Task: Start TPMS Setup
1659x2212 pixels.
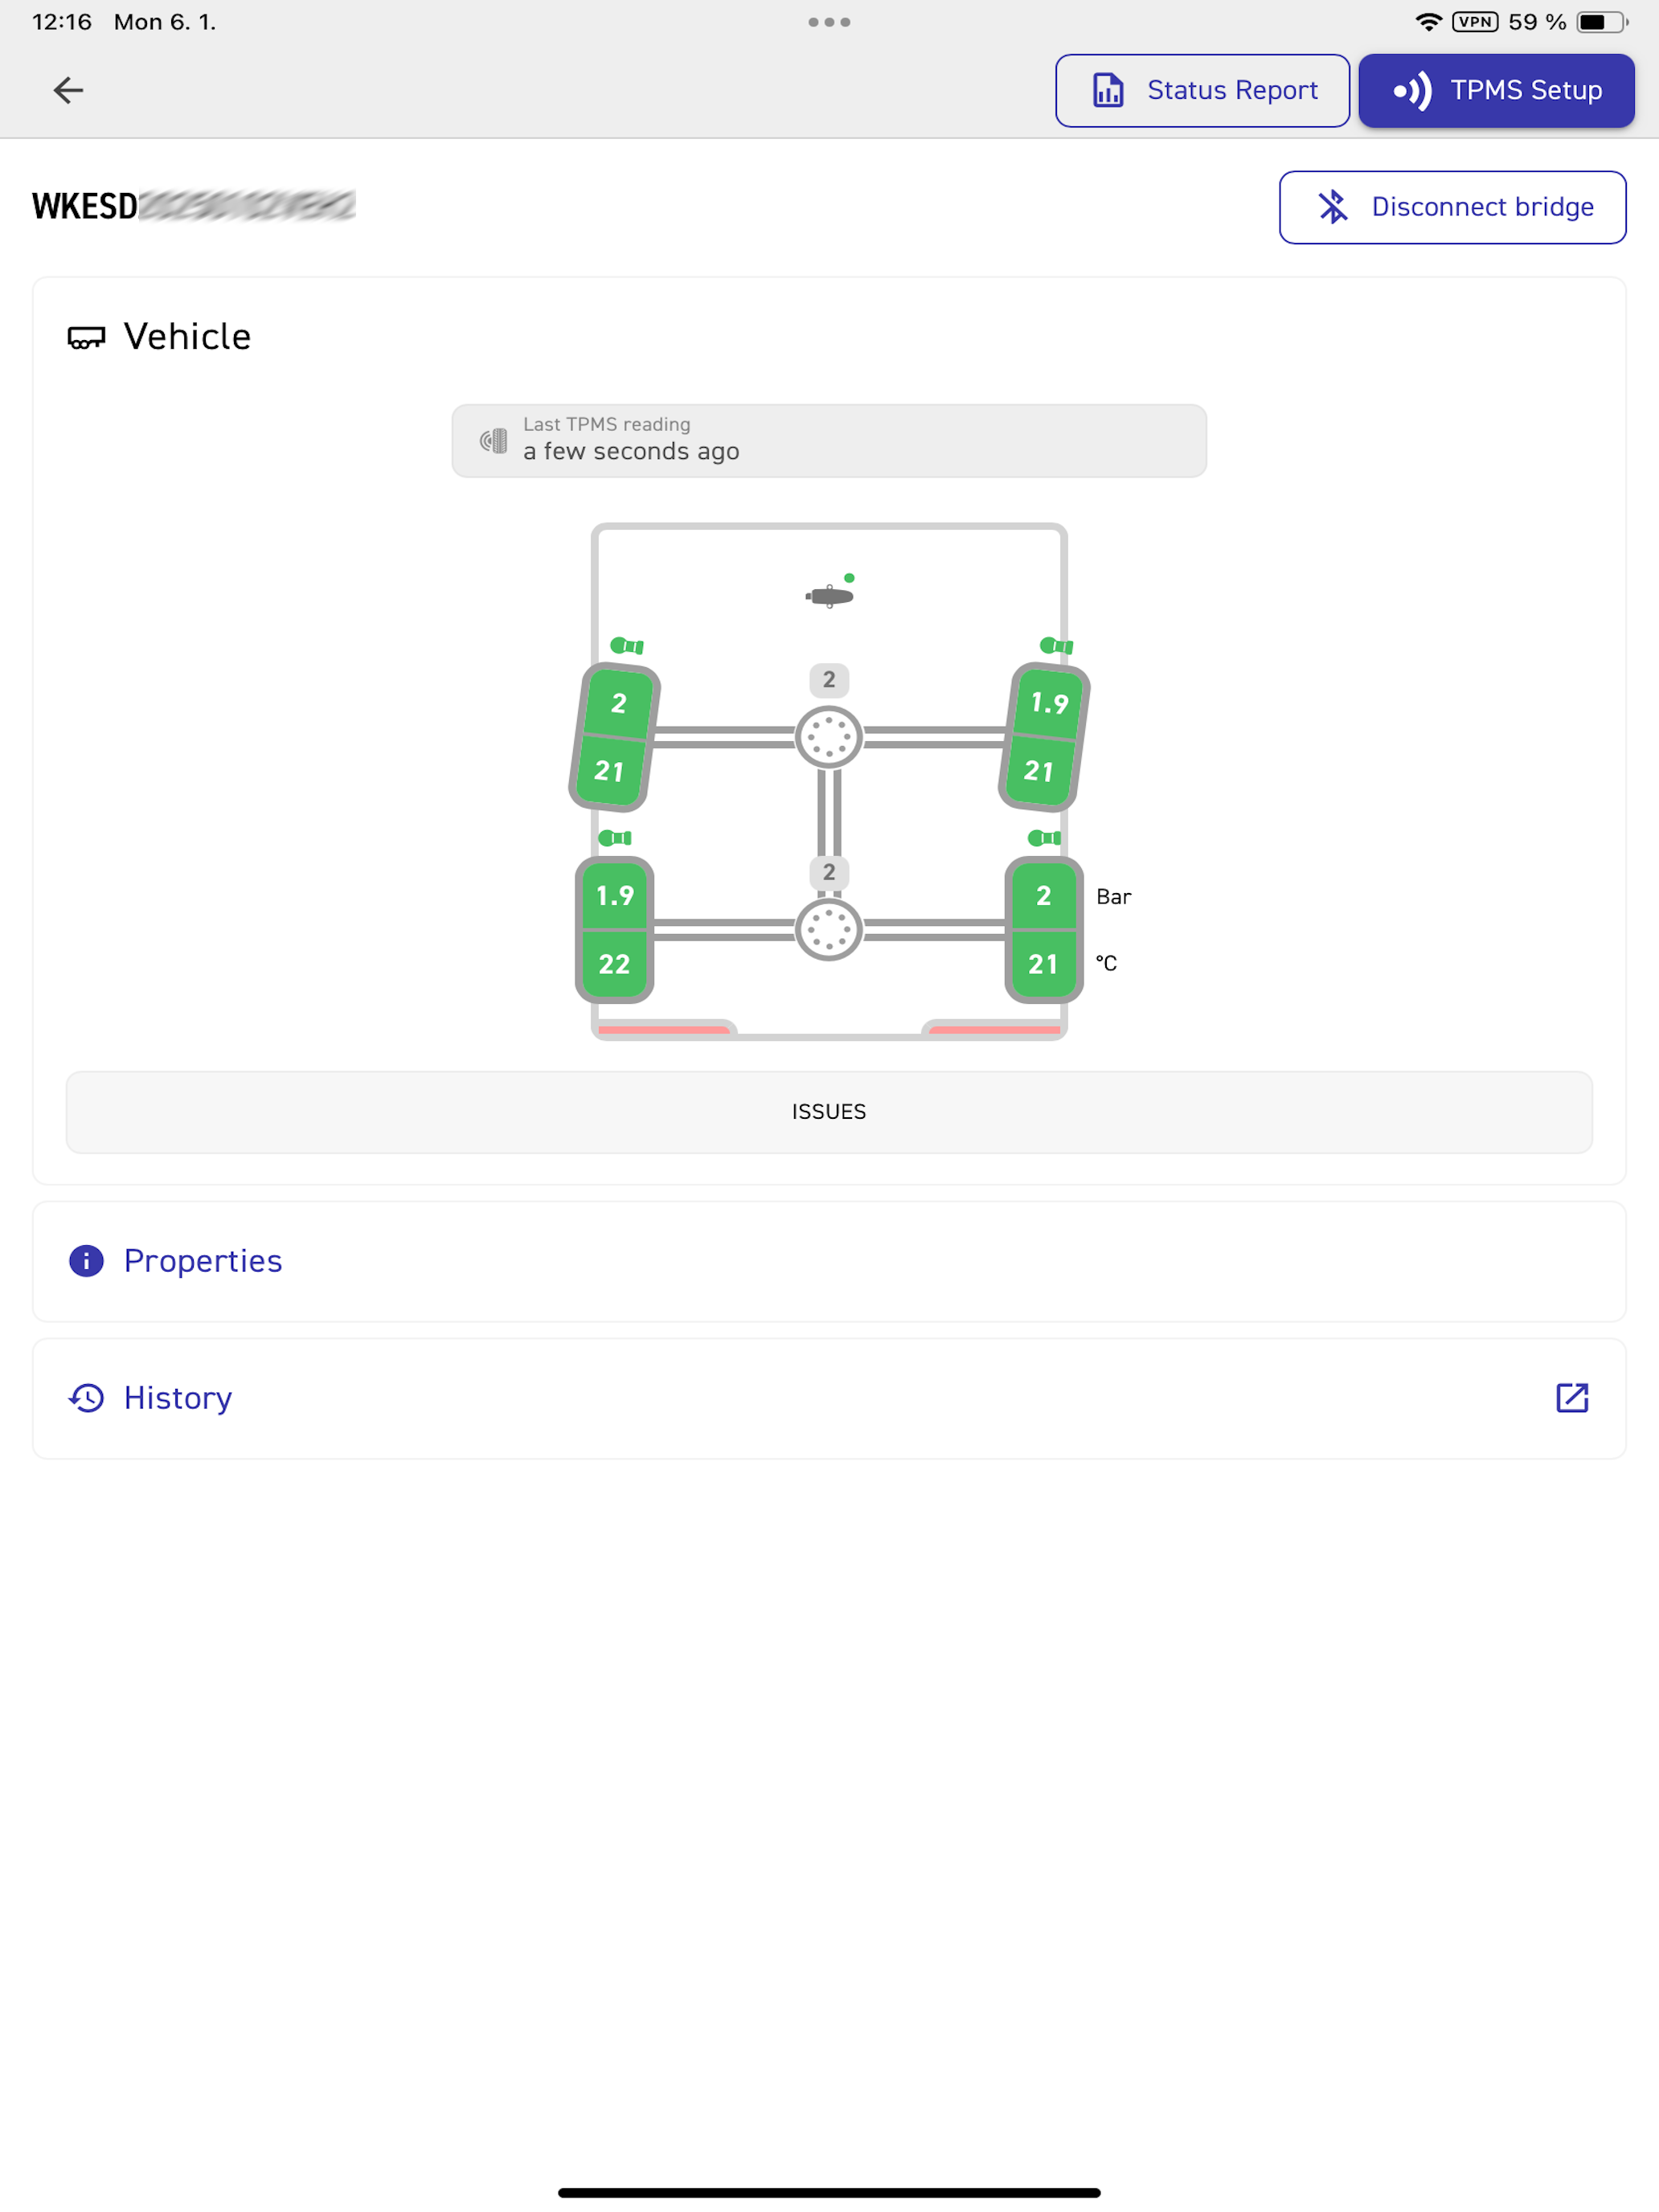Action: pyautogui.click(x=1496, y=91)
